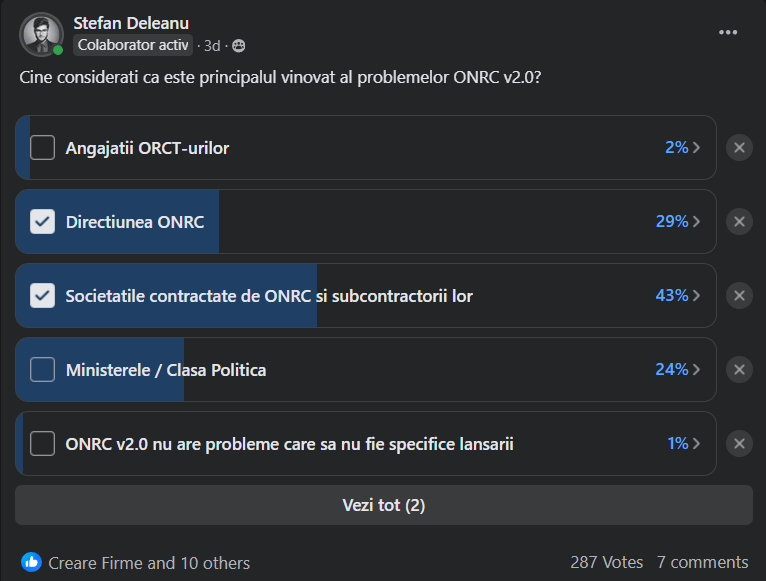766x581 pixels.
Task: Uncheck the Directiunea ONRC checkbox
Action: 42,222
